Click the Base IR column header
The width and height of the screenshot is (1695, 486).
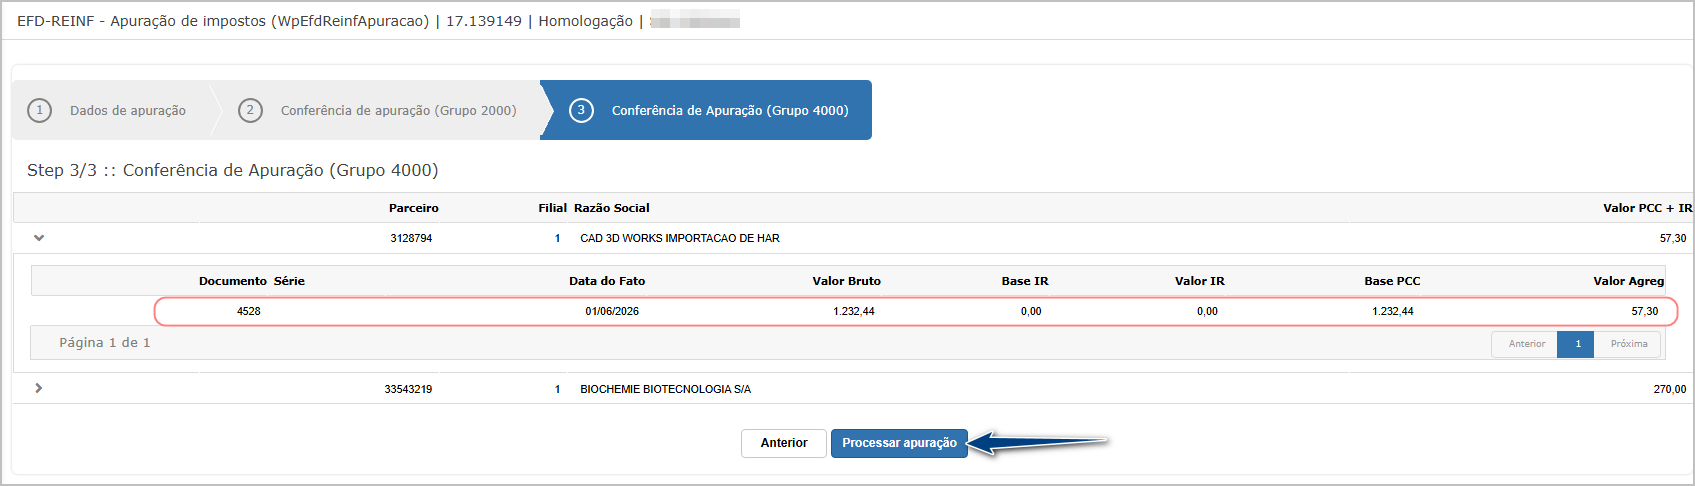[1025, 281]
